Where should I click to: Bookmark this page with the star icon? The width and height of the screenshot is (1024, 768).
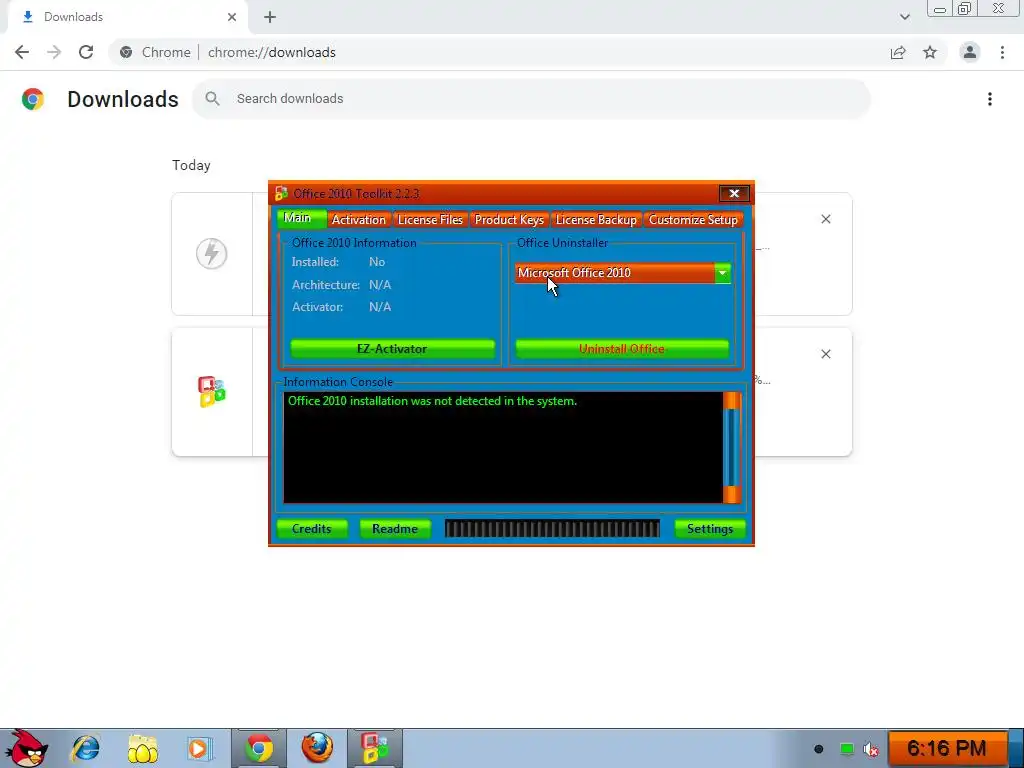930,52
